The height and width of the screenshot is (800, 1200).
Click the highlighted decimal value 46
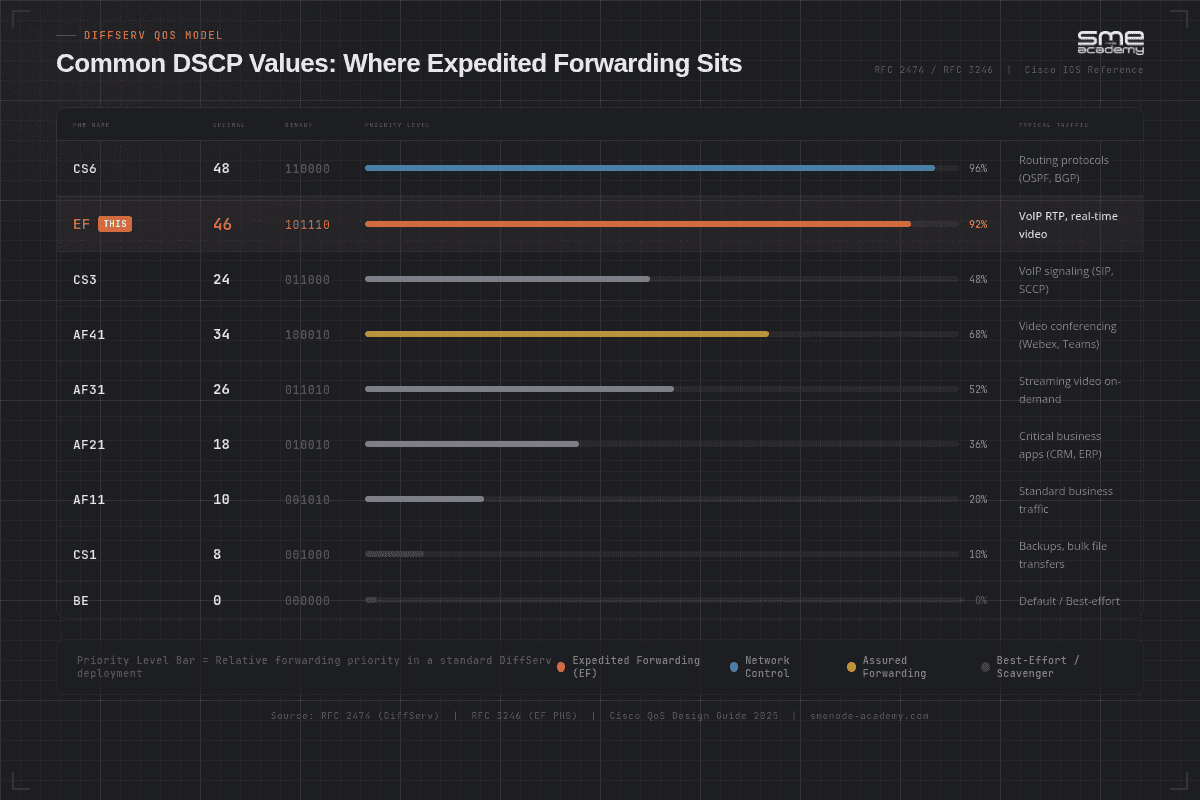click(222, 224)
